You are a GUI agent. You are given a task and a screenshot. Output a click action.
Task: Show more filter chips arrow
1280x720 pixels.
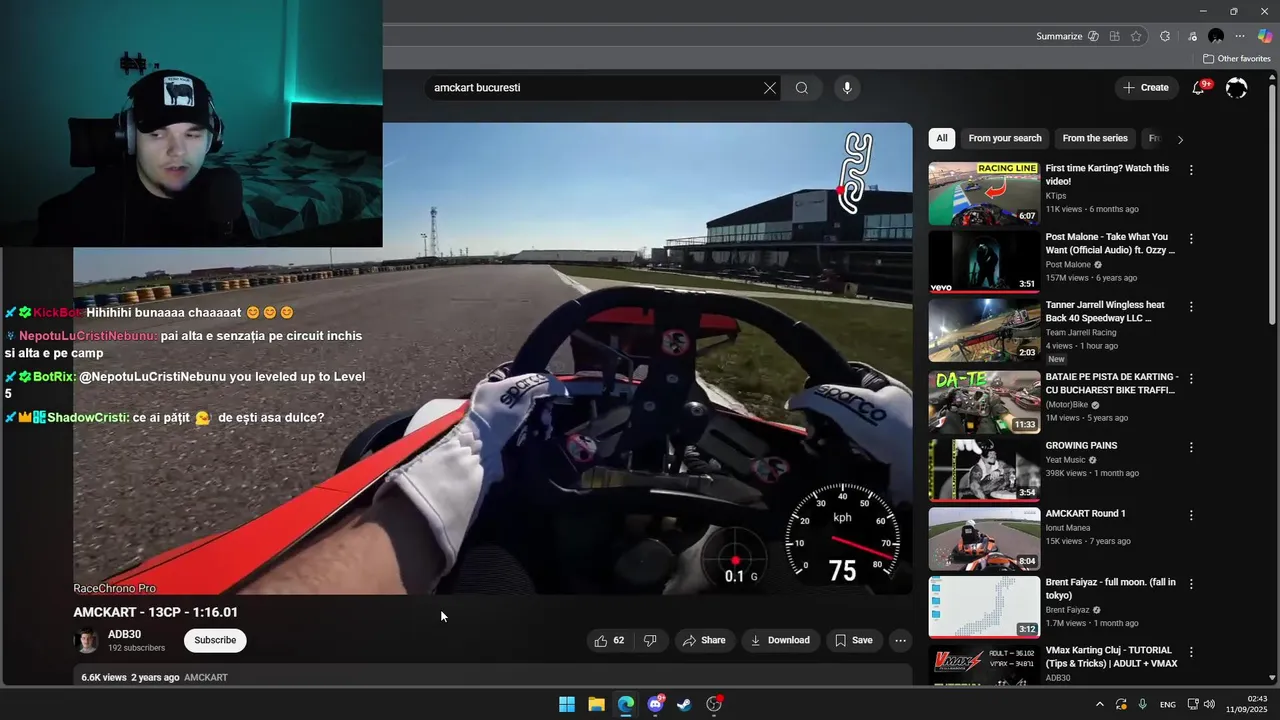[x=1180, y=140]
